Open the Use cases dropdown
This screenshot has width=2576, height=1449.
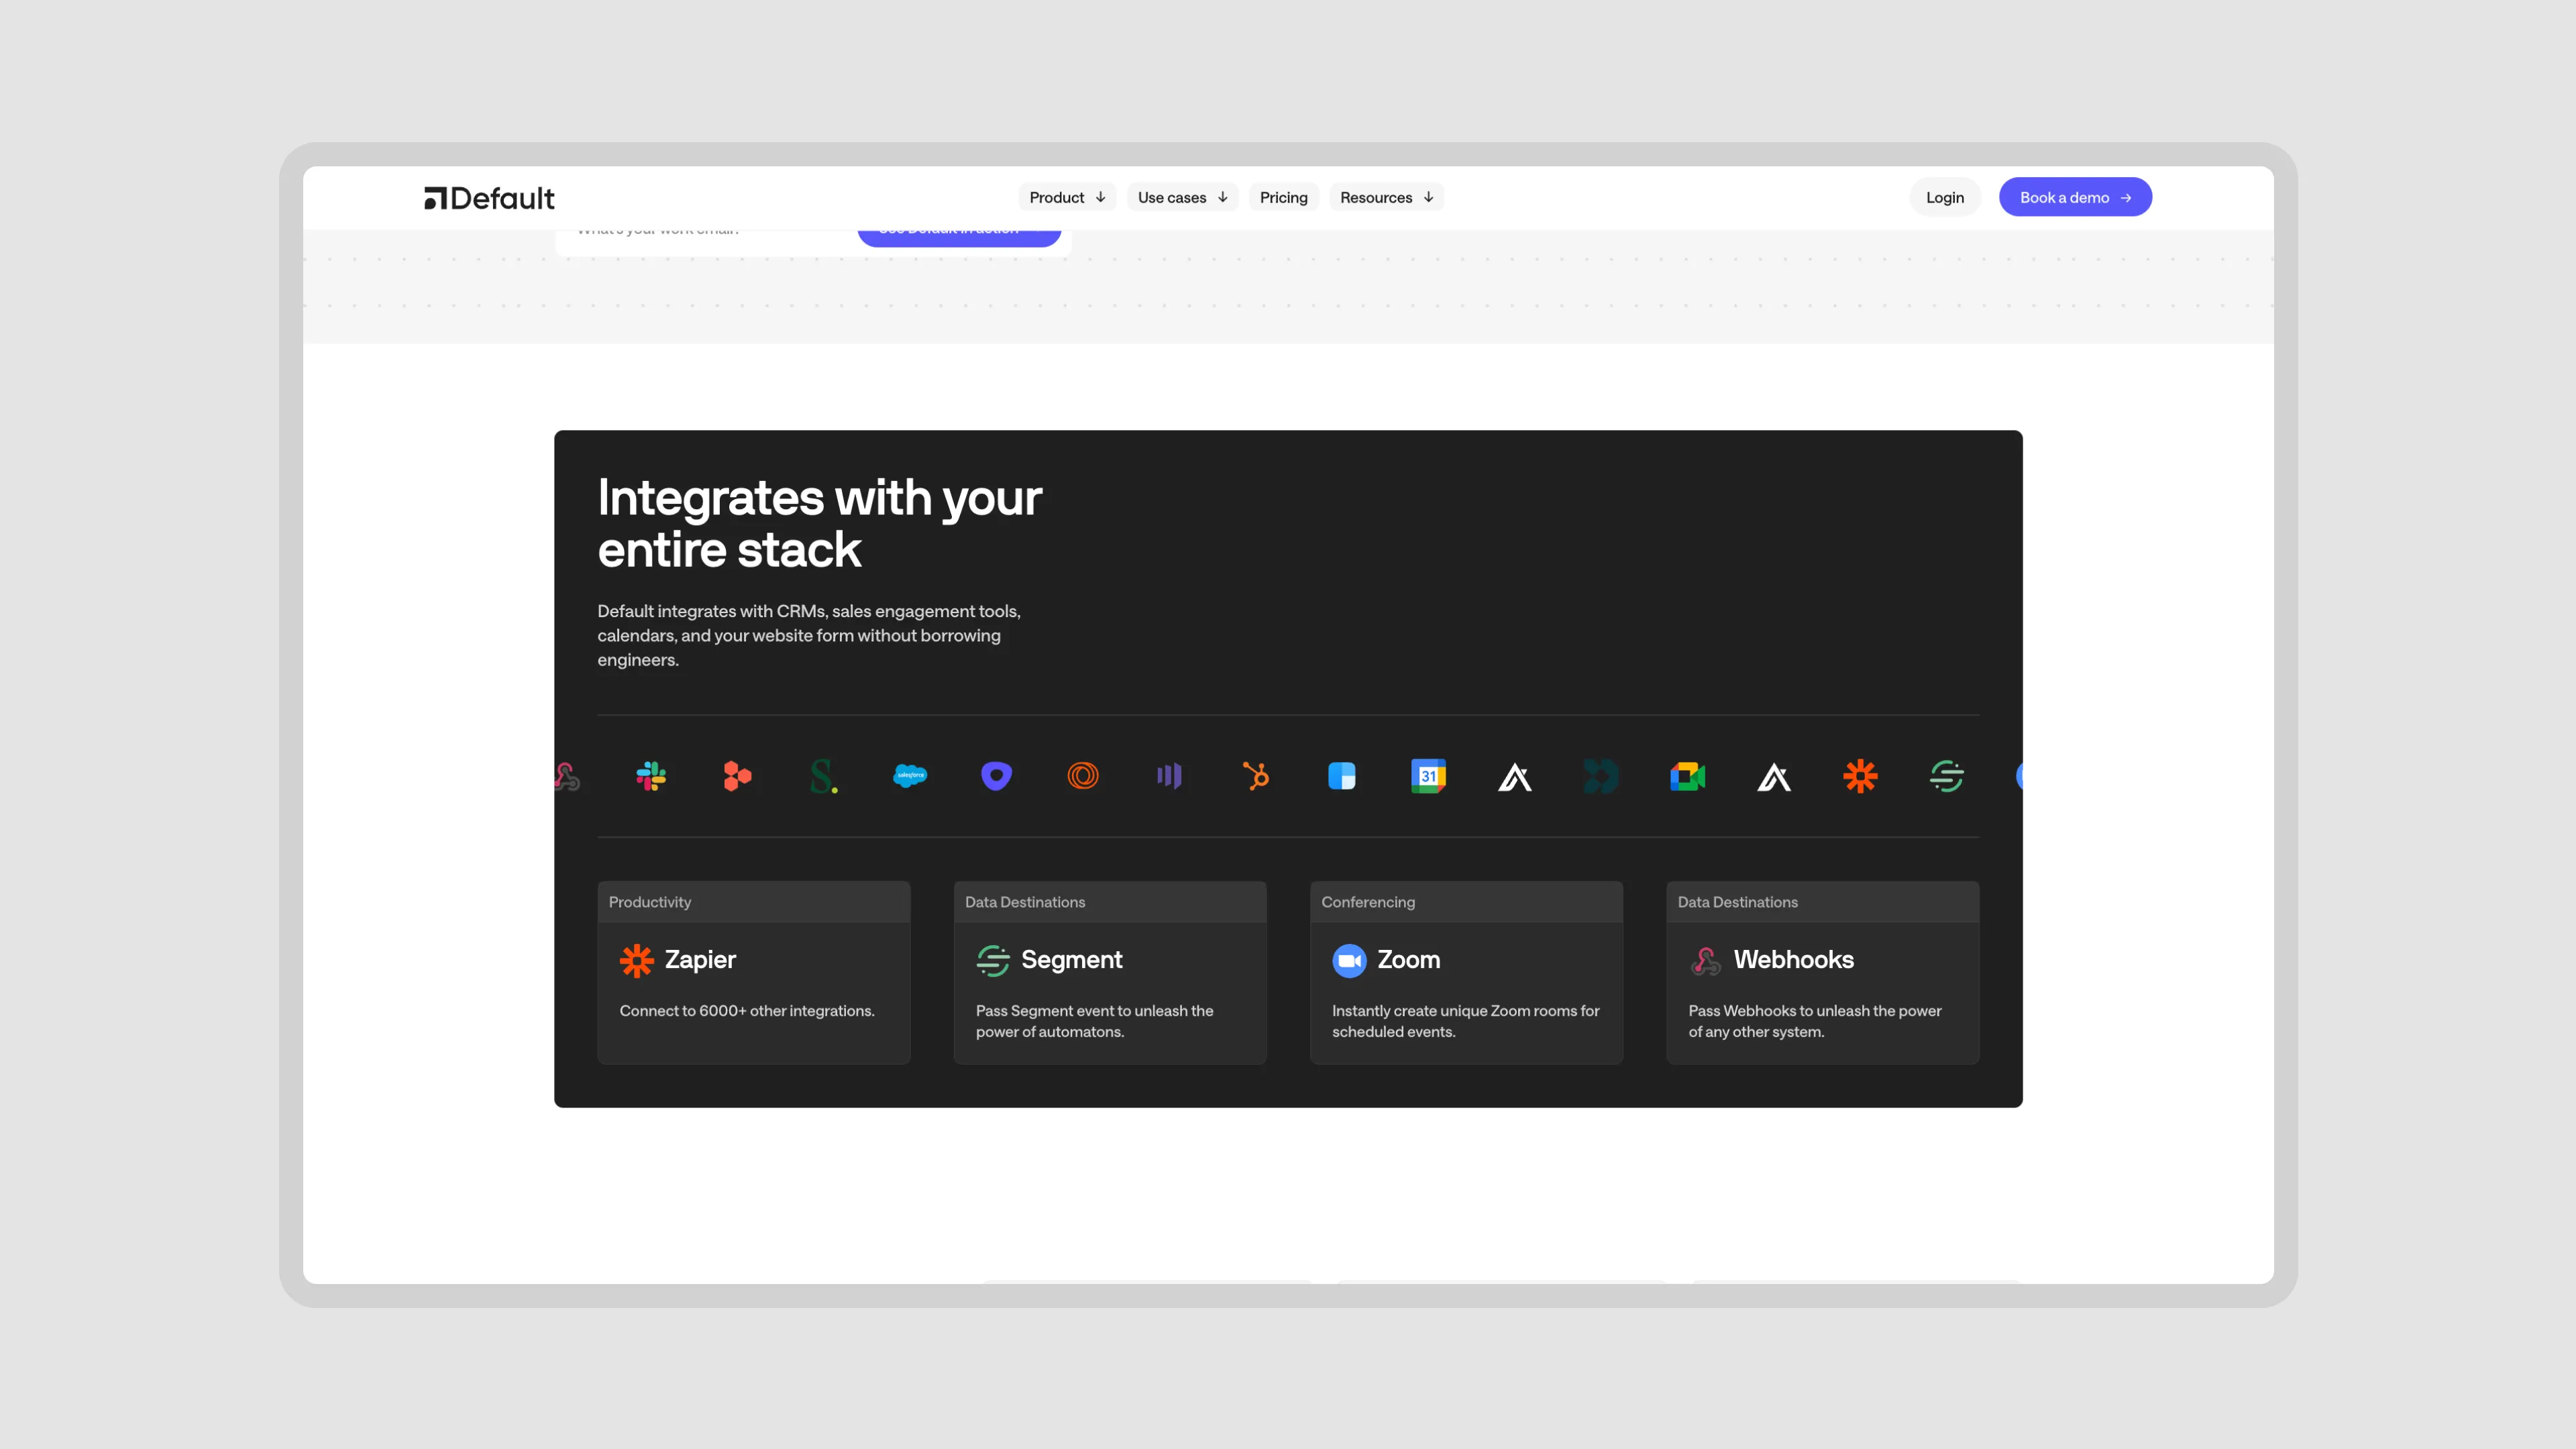pos(1182,198)
